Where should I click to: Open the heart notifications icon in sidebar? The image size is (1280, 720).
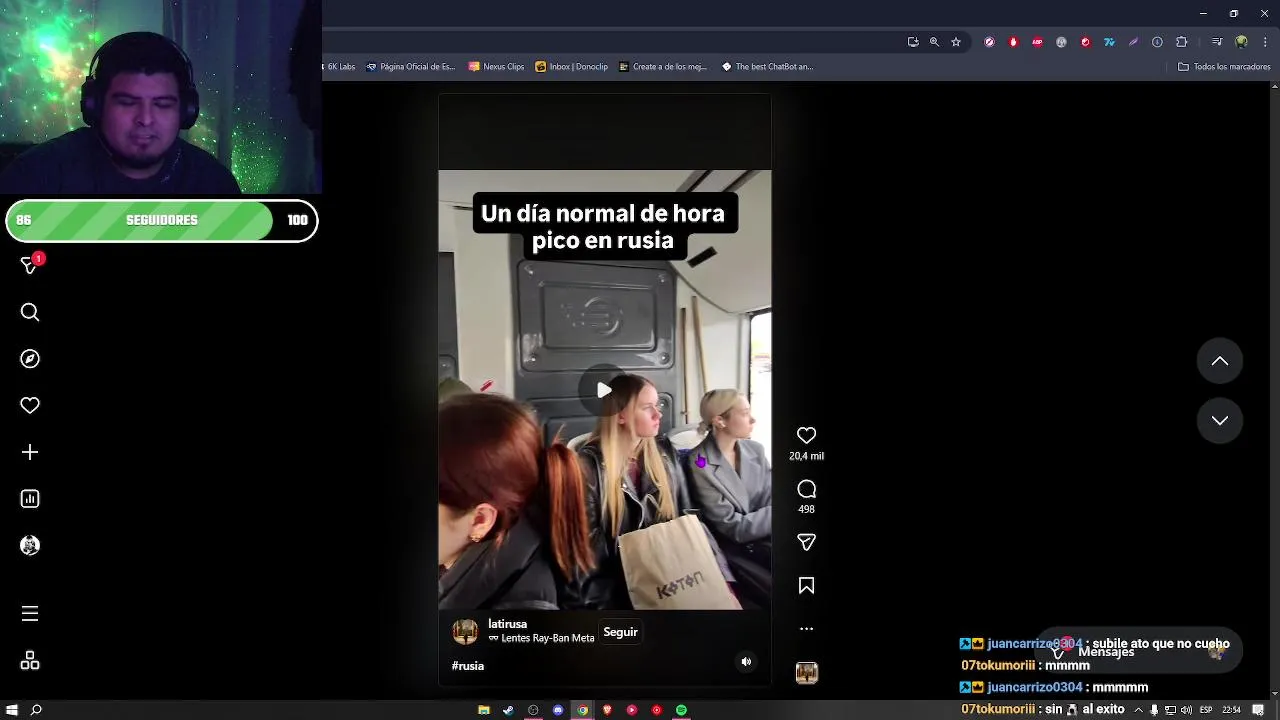pyautogui.click(x=30, y=405)
